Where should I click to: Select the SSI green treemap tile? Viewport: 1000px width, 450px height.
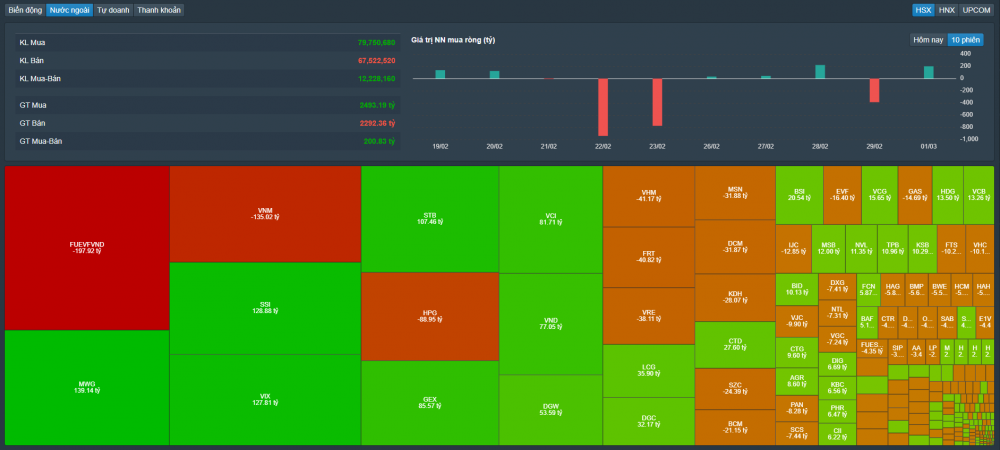(265, 308)
